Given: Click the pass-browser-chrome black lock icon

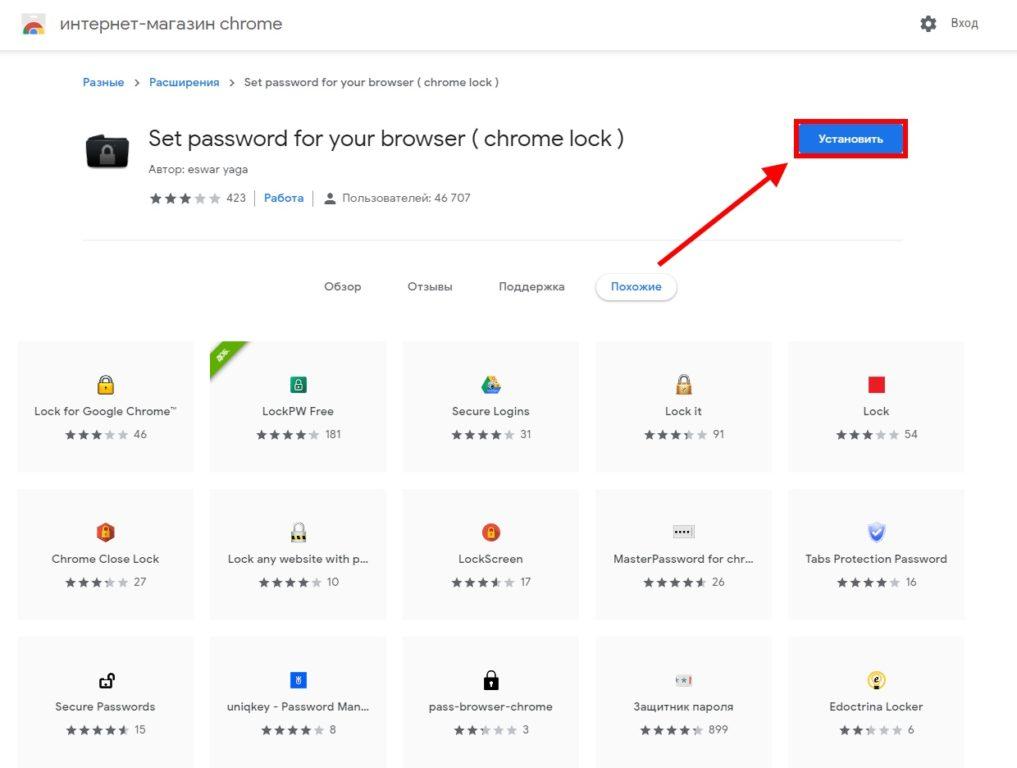Looking at the screenshot, I should pyautogui.click(x=490, y=679).
